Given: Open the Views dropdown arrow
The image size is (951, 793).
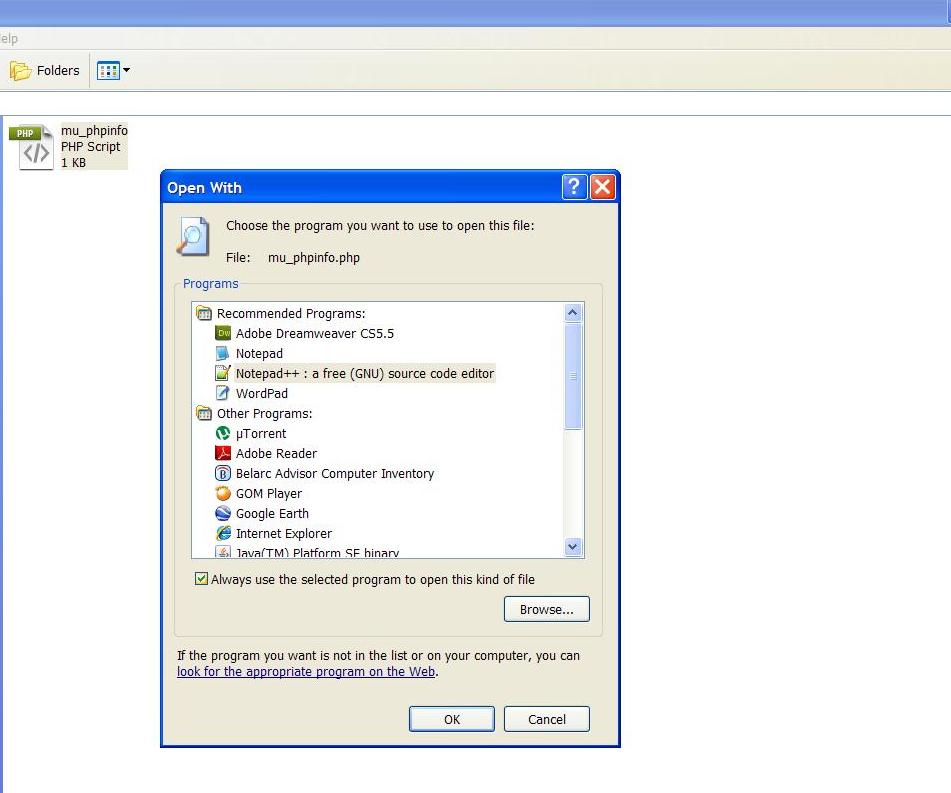Looking at the screenshot, I should pos(126,70).
